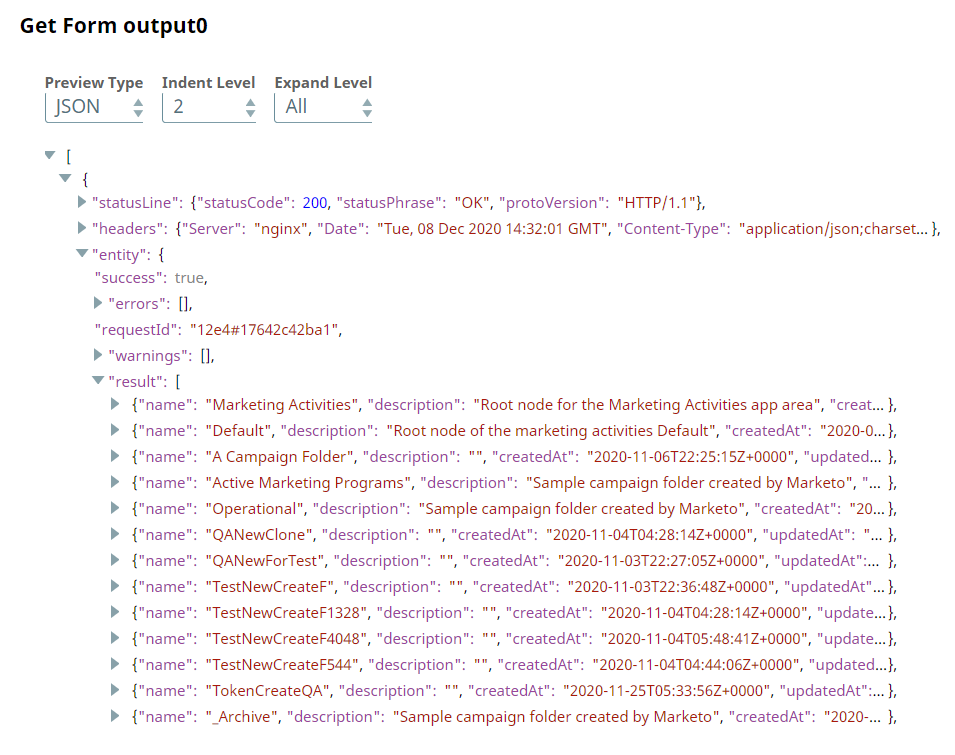This screenshot has width=955, height=755.
Task: Expand the errors array
Action: [x=98, y=303]
